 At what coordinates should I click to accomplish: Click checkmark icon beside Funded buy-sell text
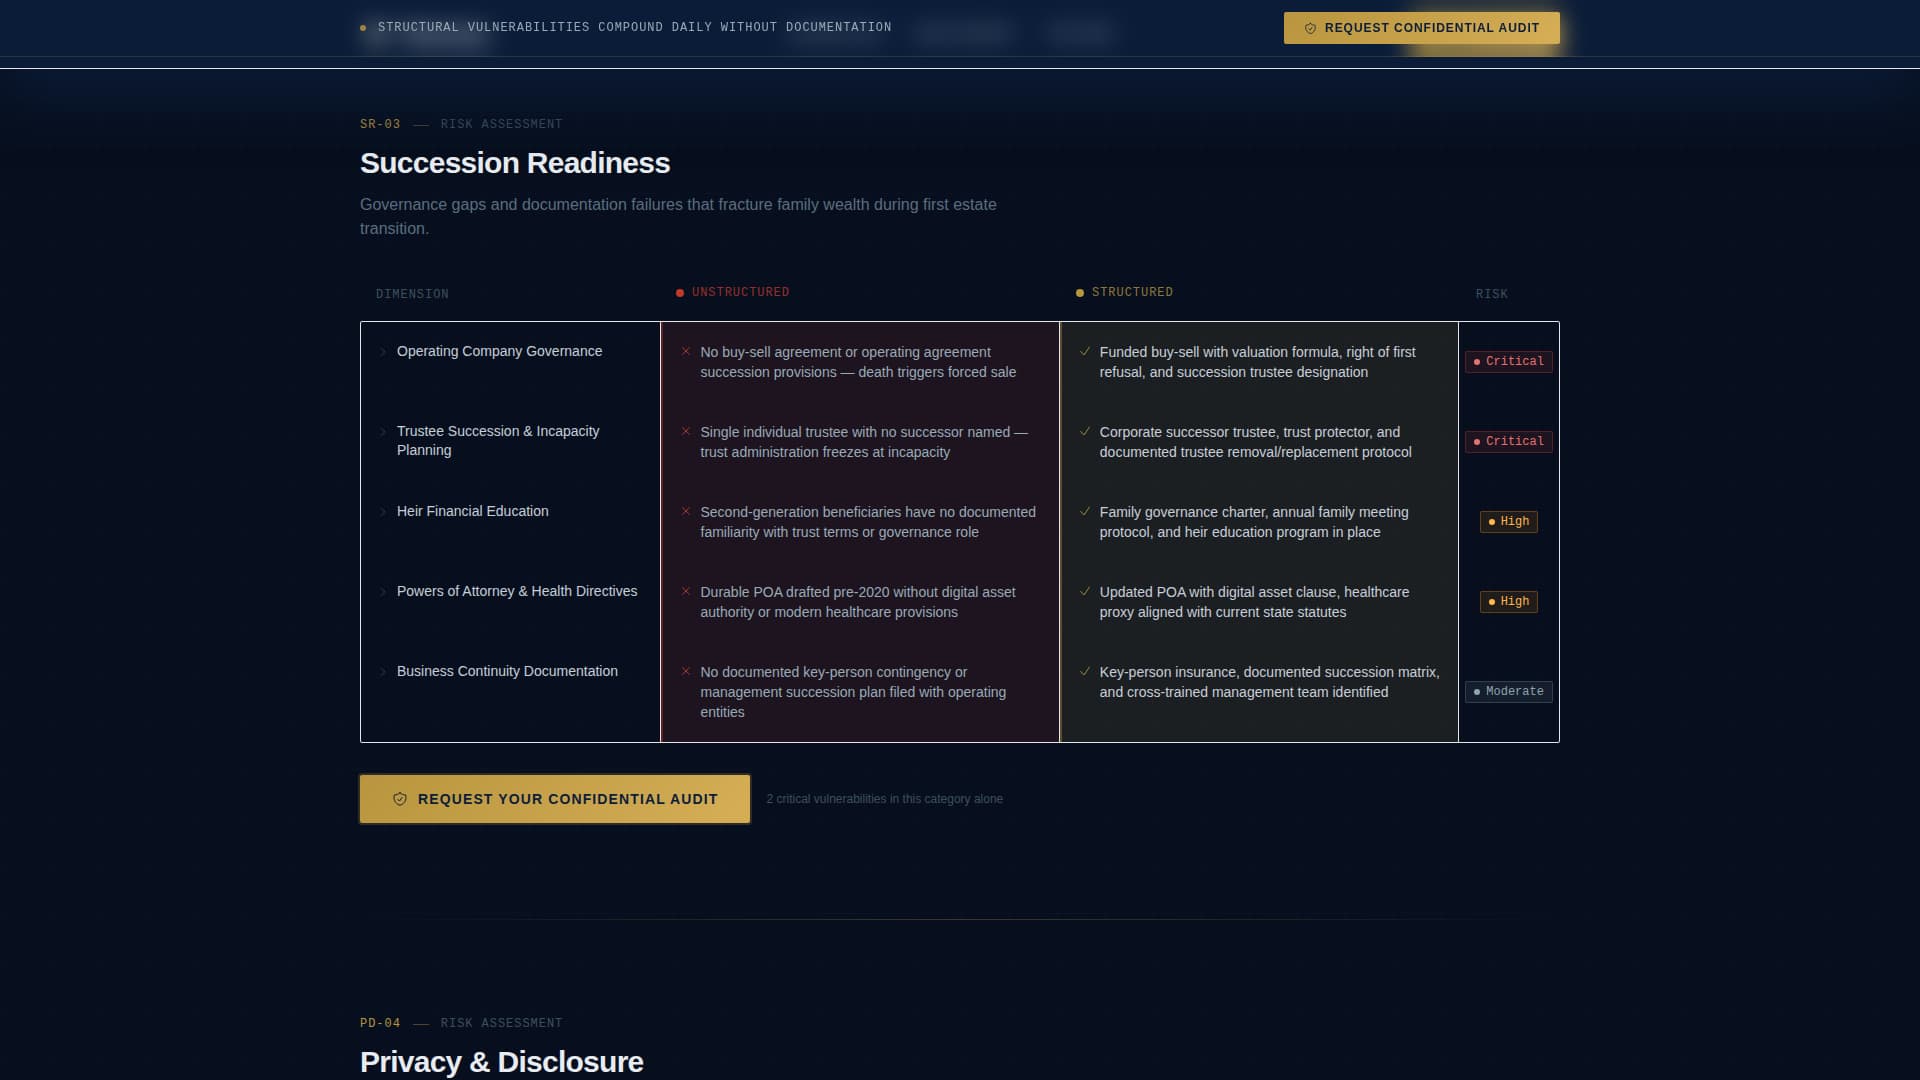point(1085,351)
